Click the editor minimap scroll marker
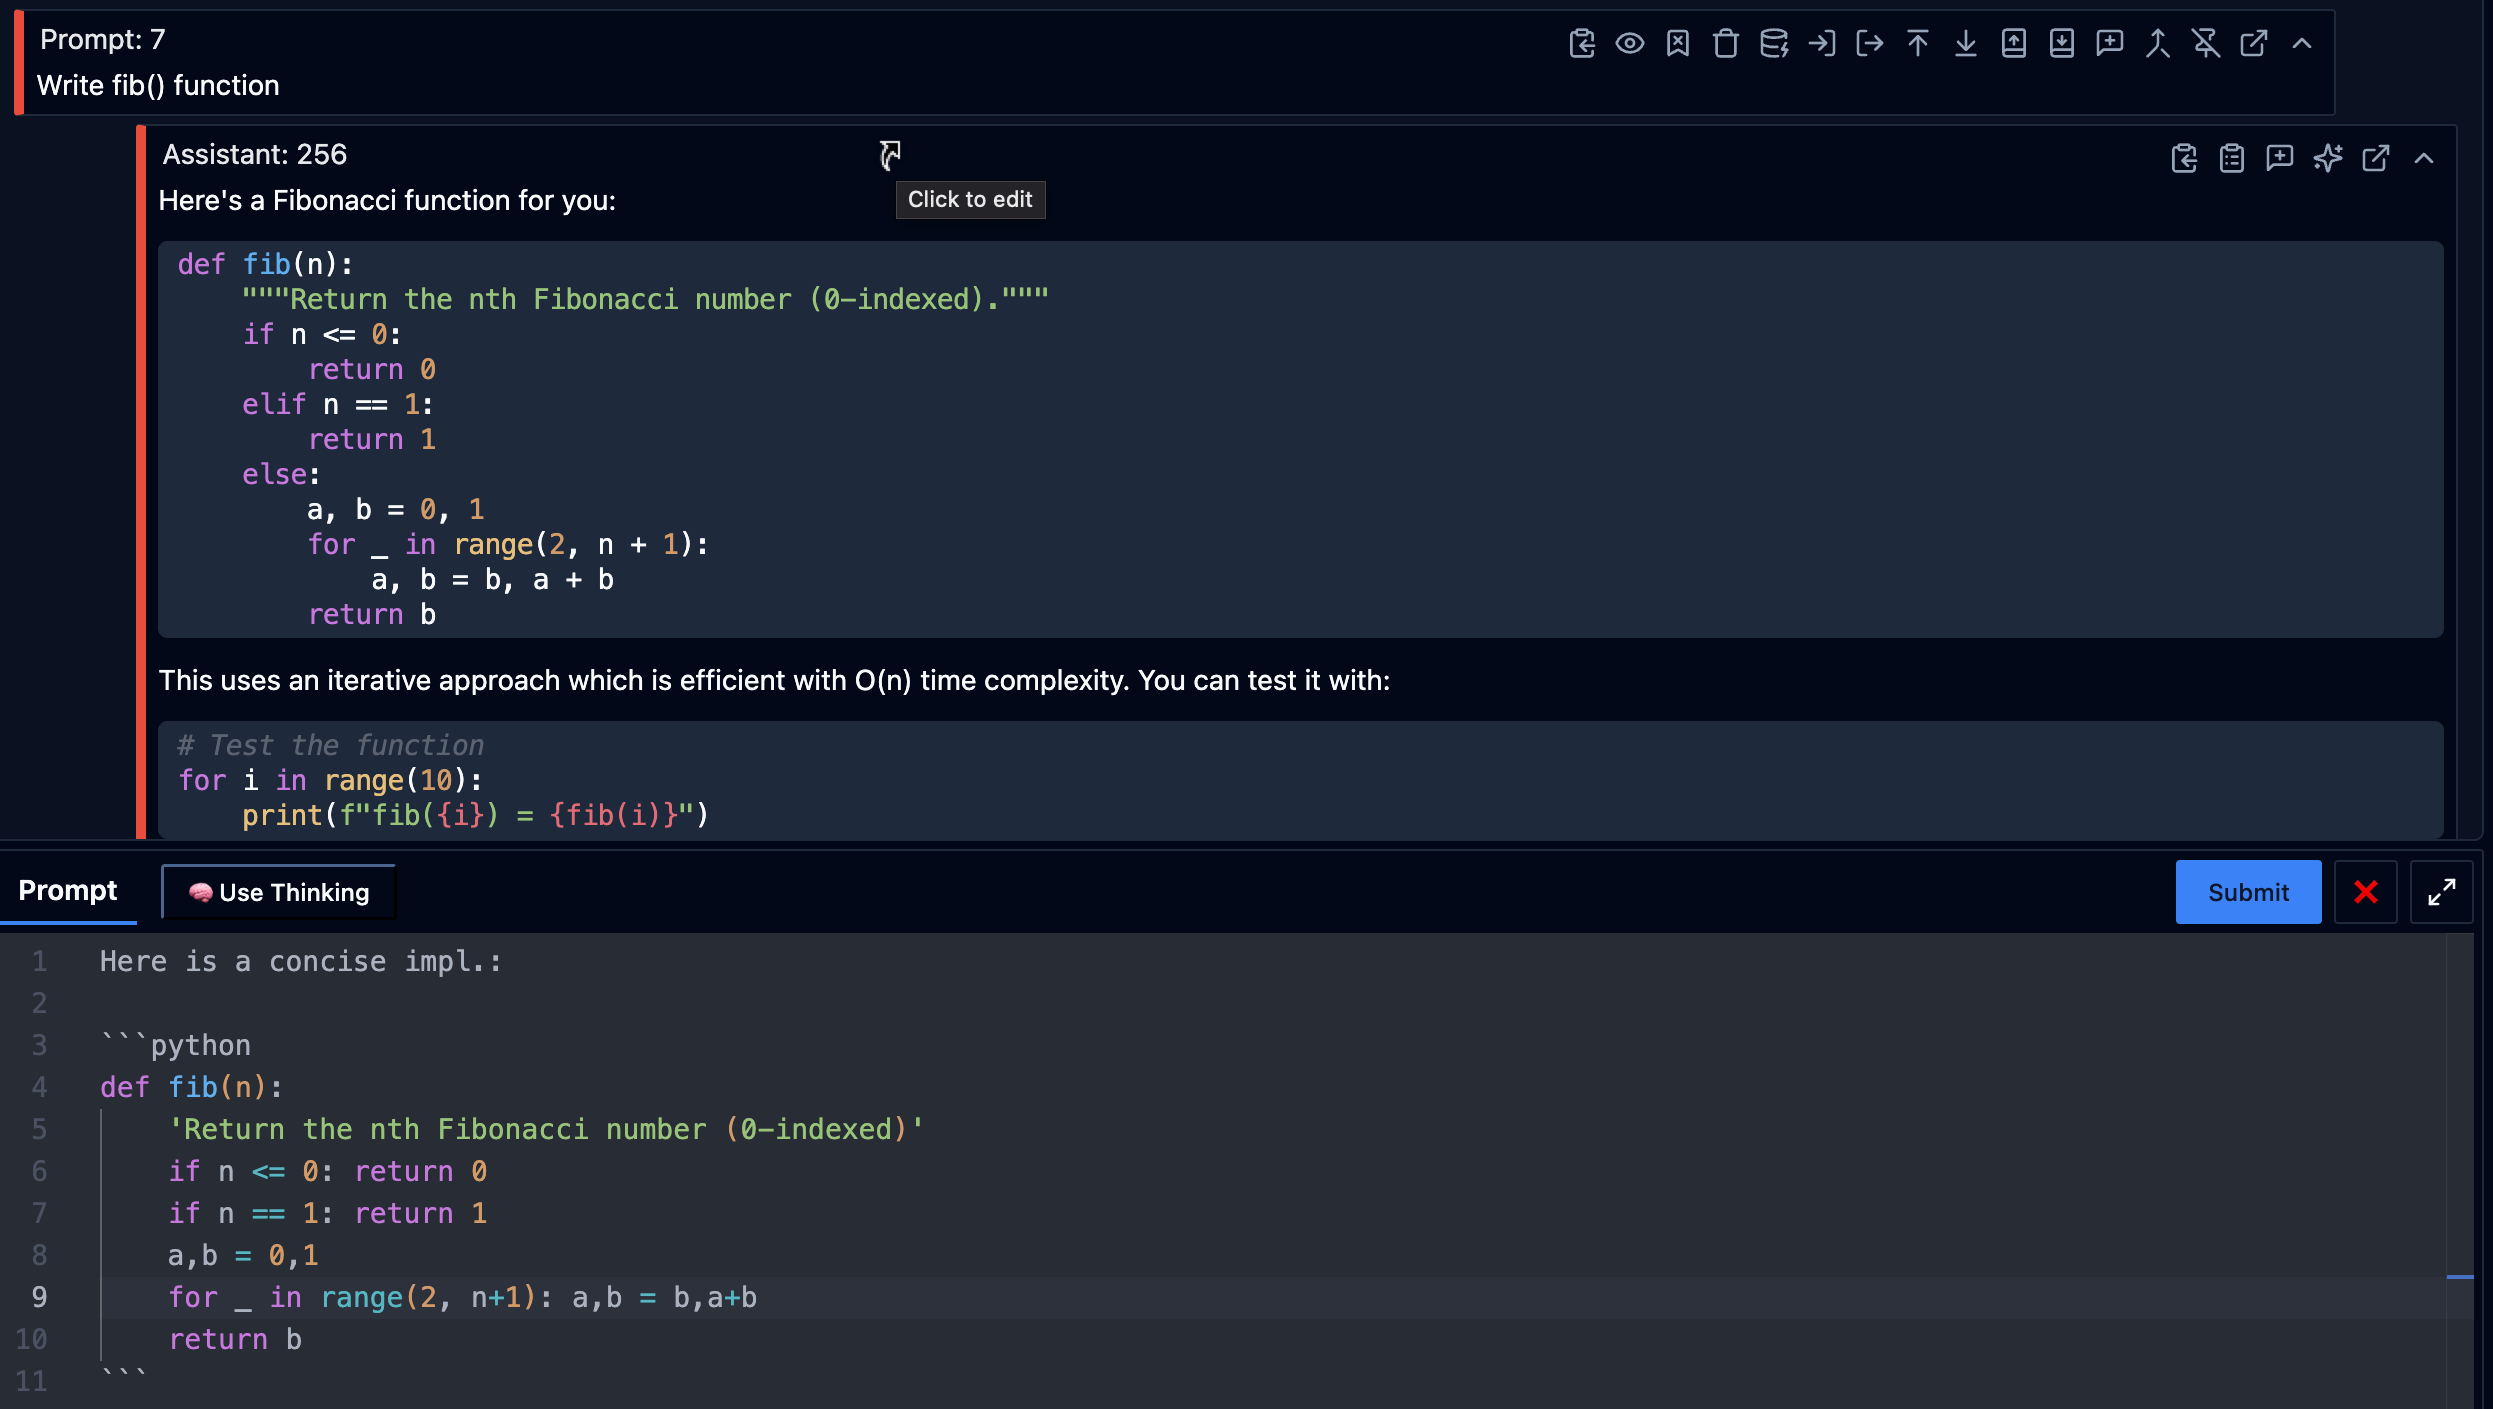The image size is (2493, 1409). [2459, 1277]
